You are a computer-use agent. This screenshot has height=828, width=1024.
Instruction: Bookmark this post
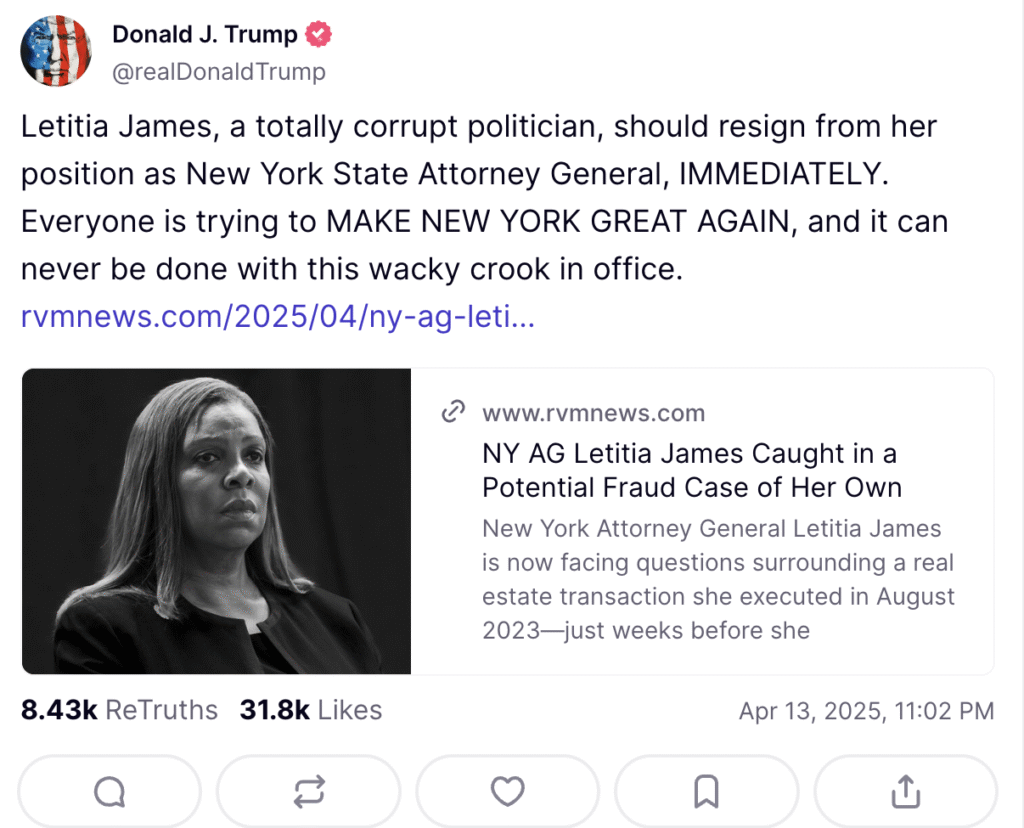pos(707,792)
